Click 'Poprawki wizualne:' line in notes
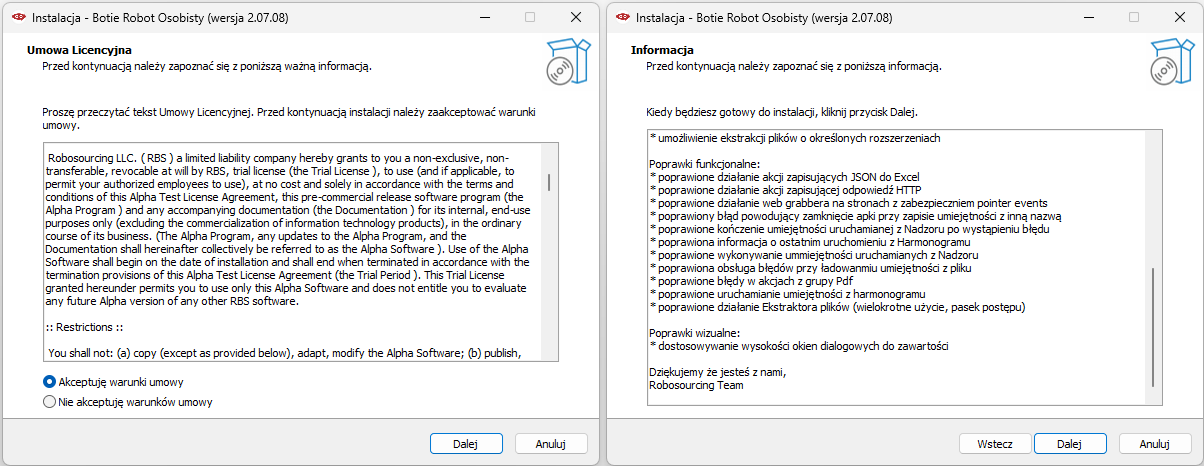 [x=694, y=333]
